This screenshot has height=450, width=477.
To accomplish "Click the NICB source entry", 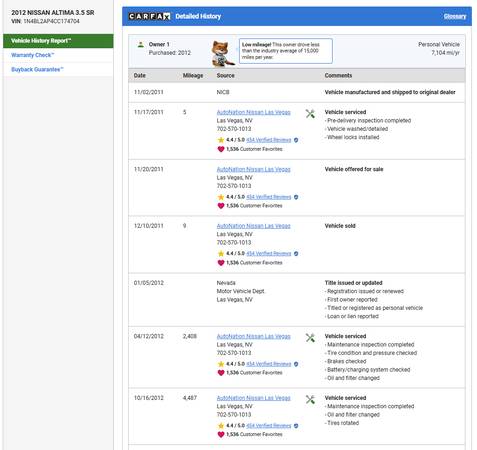I will [x=223, y=92].
